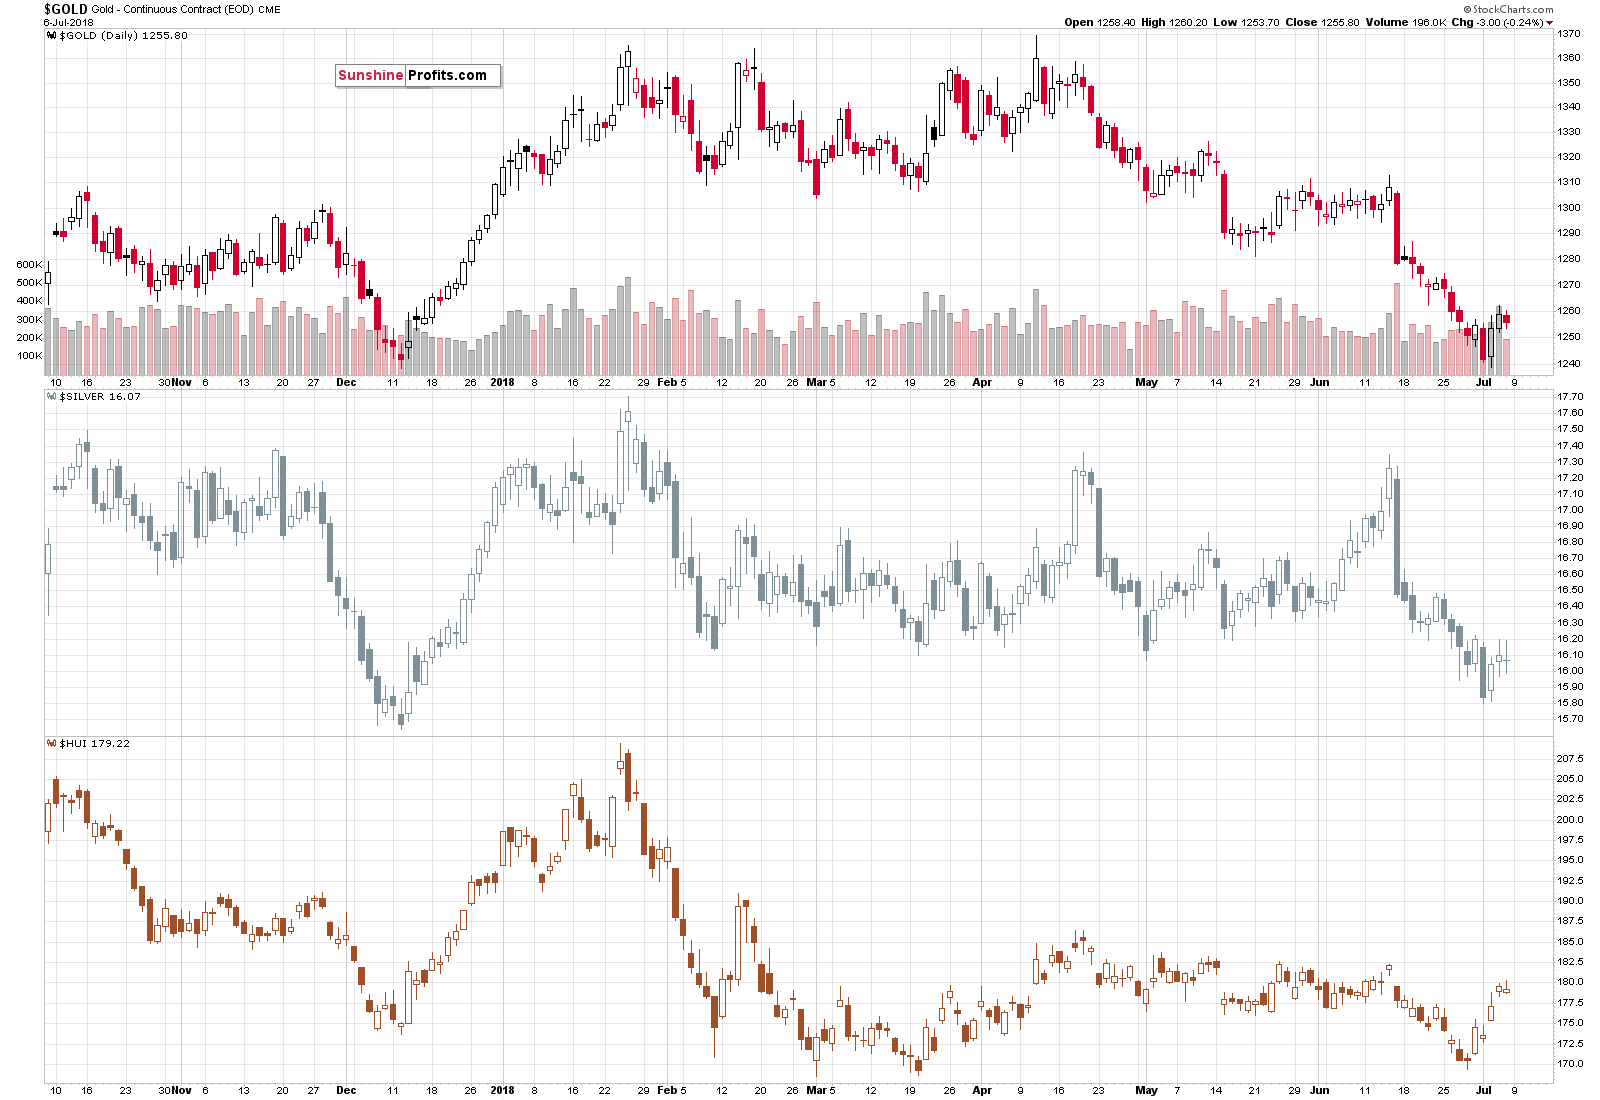Click 'Mar 5' on the HUI panel date axis
Image resolution: width=1600 pixels, height=1100 pixels.
click(x=821, y=1090)
